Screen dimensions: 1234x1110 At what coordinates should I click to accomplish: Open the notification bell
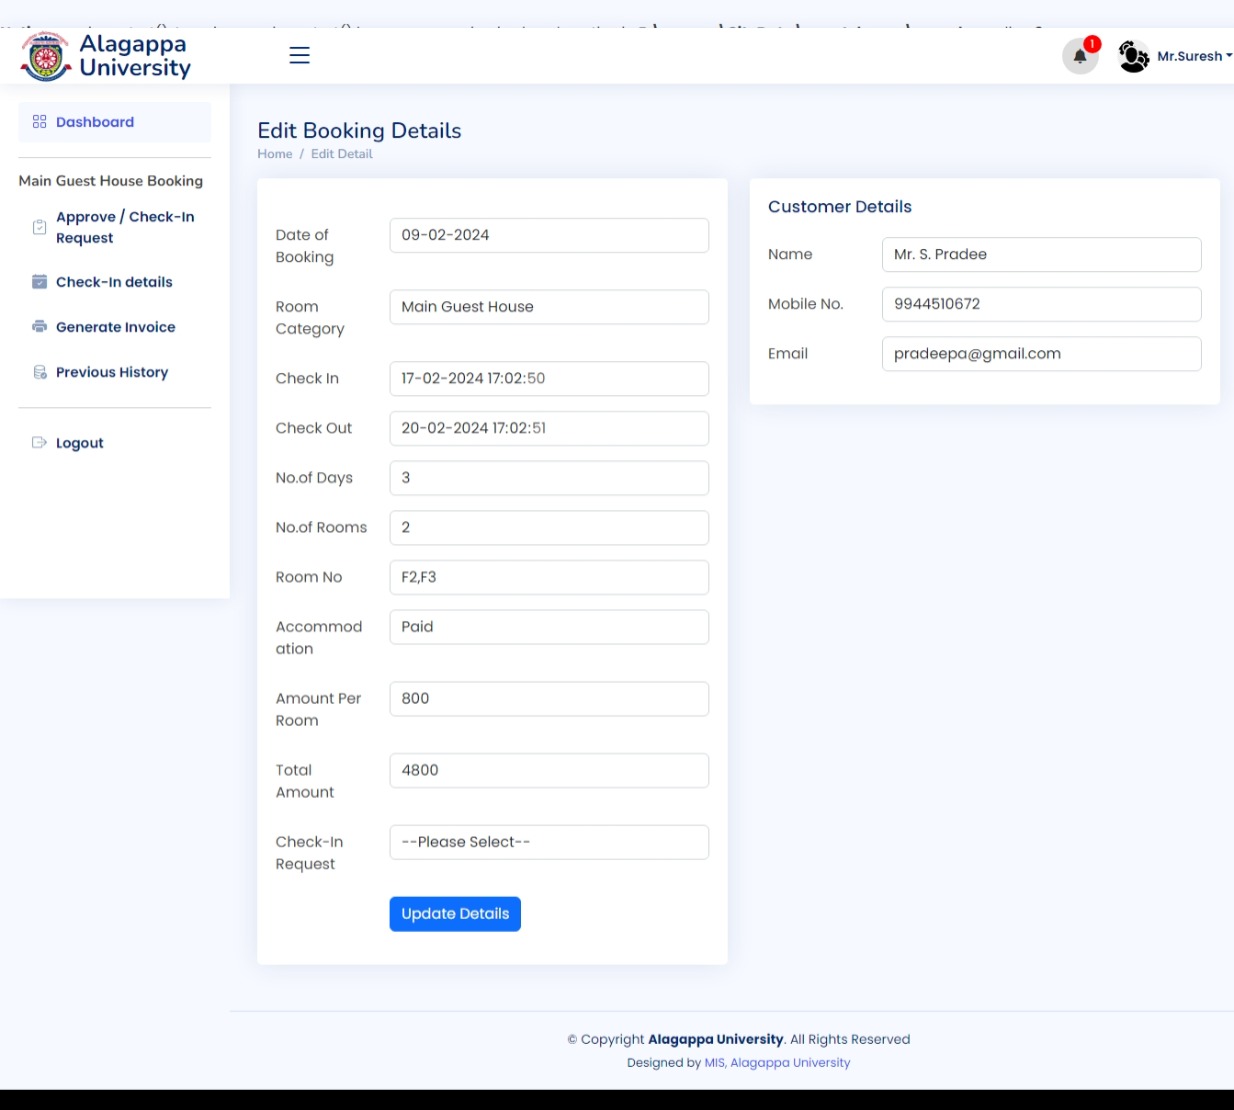(1080, 57)
